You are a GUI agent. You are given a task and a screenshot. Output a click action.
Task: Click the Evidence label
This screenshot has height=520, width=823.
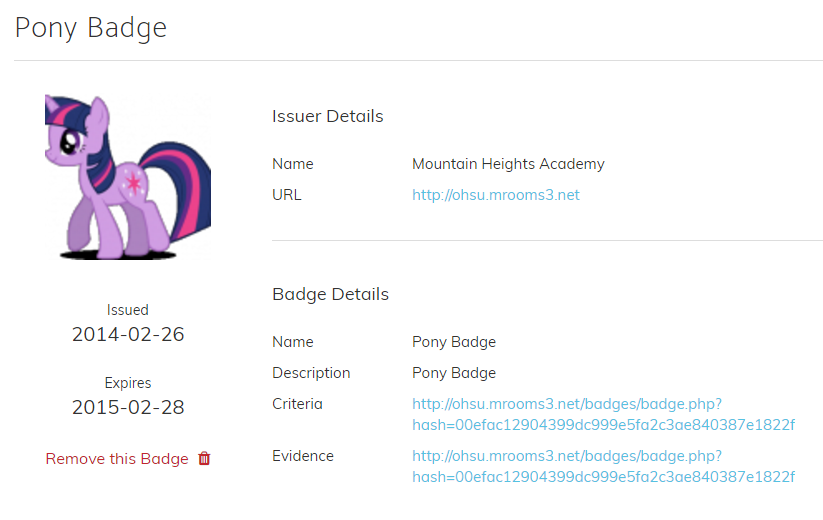pyautogui.click(x=303, y=456)
